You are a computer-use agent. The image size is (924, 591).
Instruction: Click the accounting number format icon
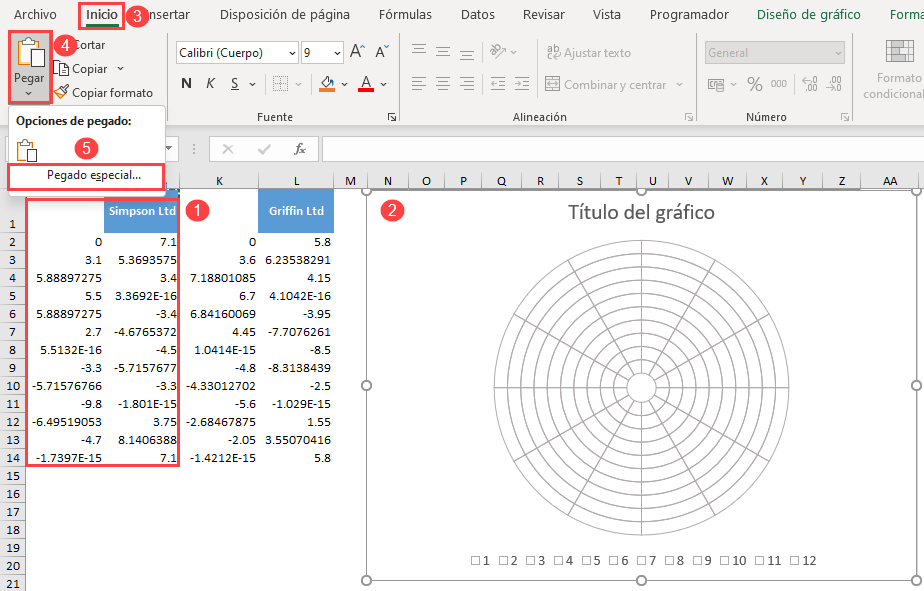coord(716,84)
